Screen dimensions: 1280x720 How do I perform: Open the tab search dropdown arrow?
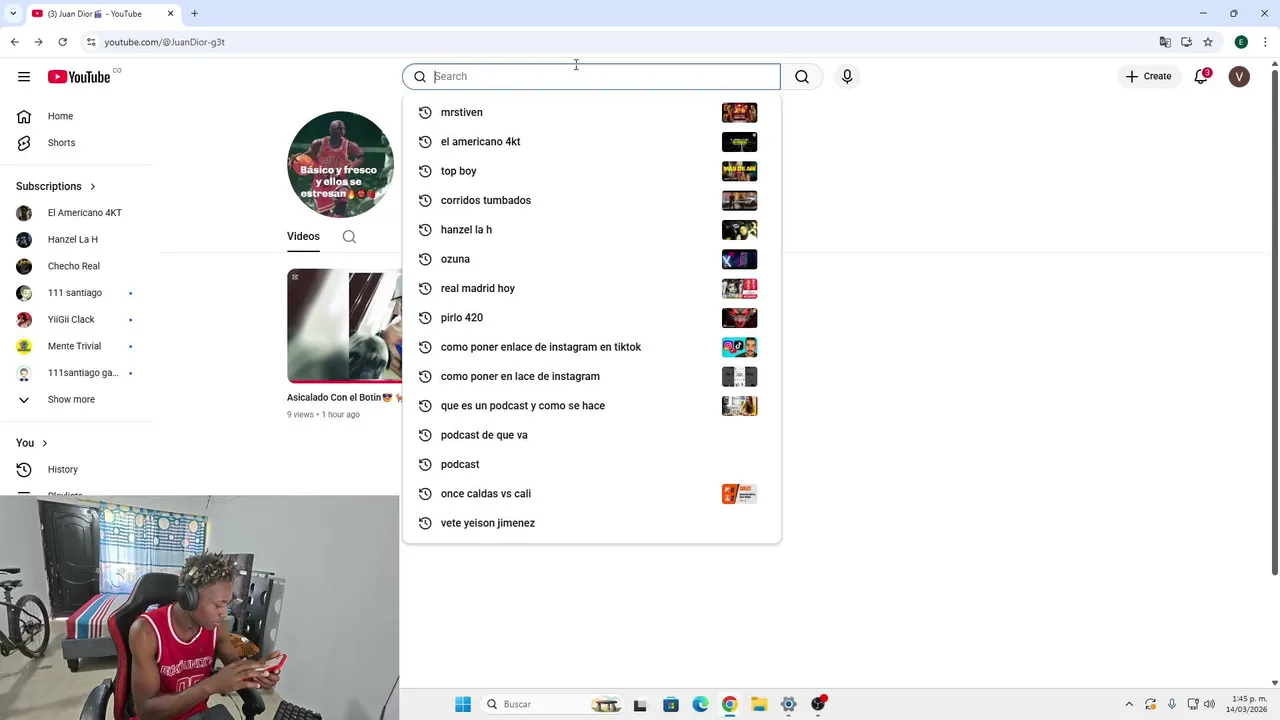(12, 14)
